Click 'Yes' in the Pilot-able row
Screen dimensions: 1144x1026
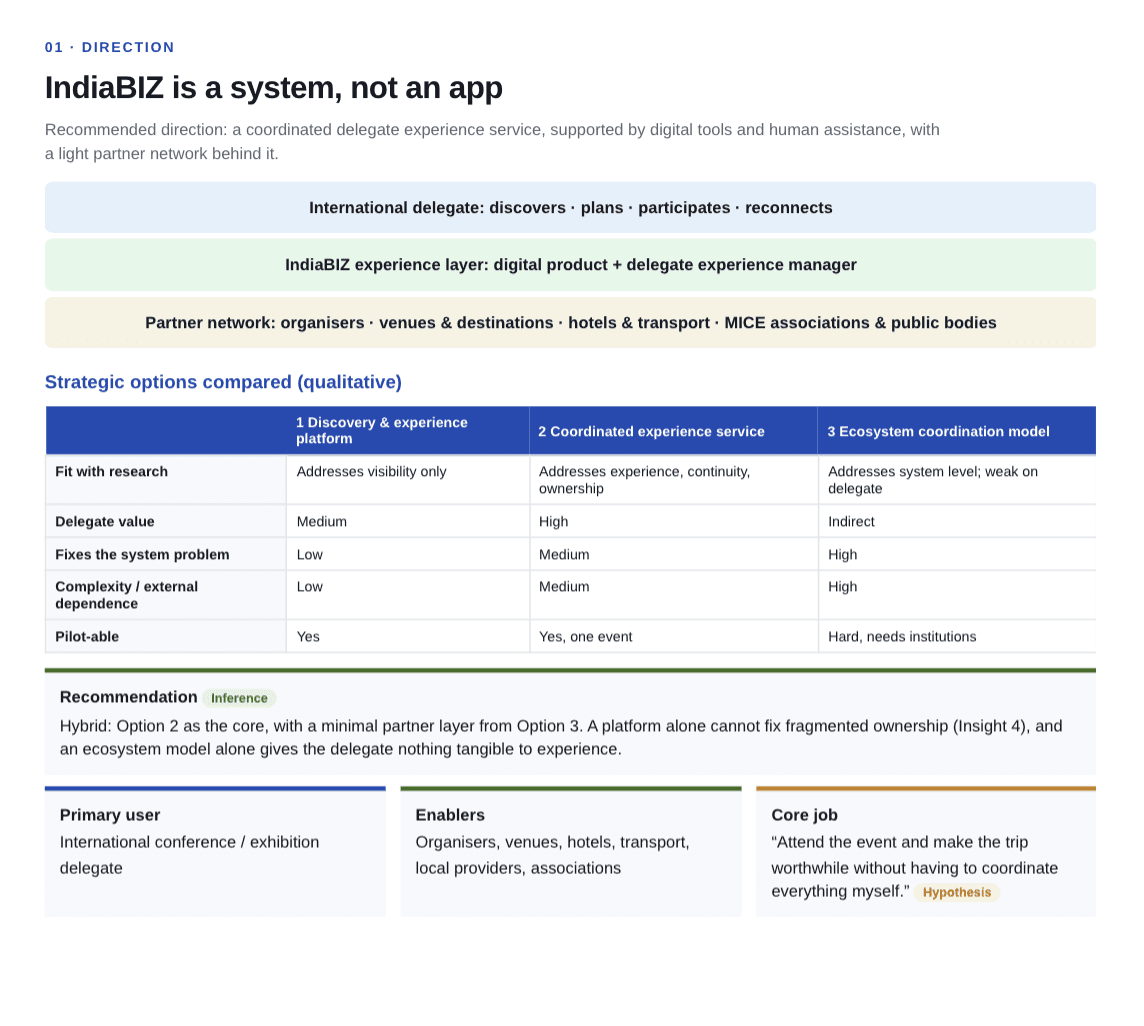(x=308, y=636)
